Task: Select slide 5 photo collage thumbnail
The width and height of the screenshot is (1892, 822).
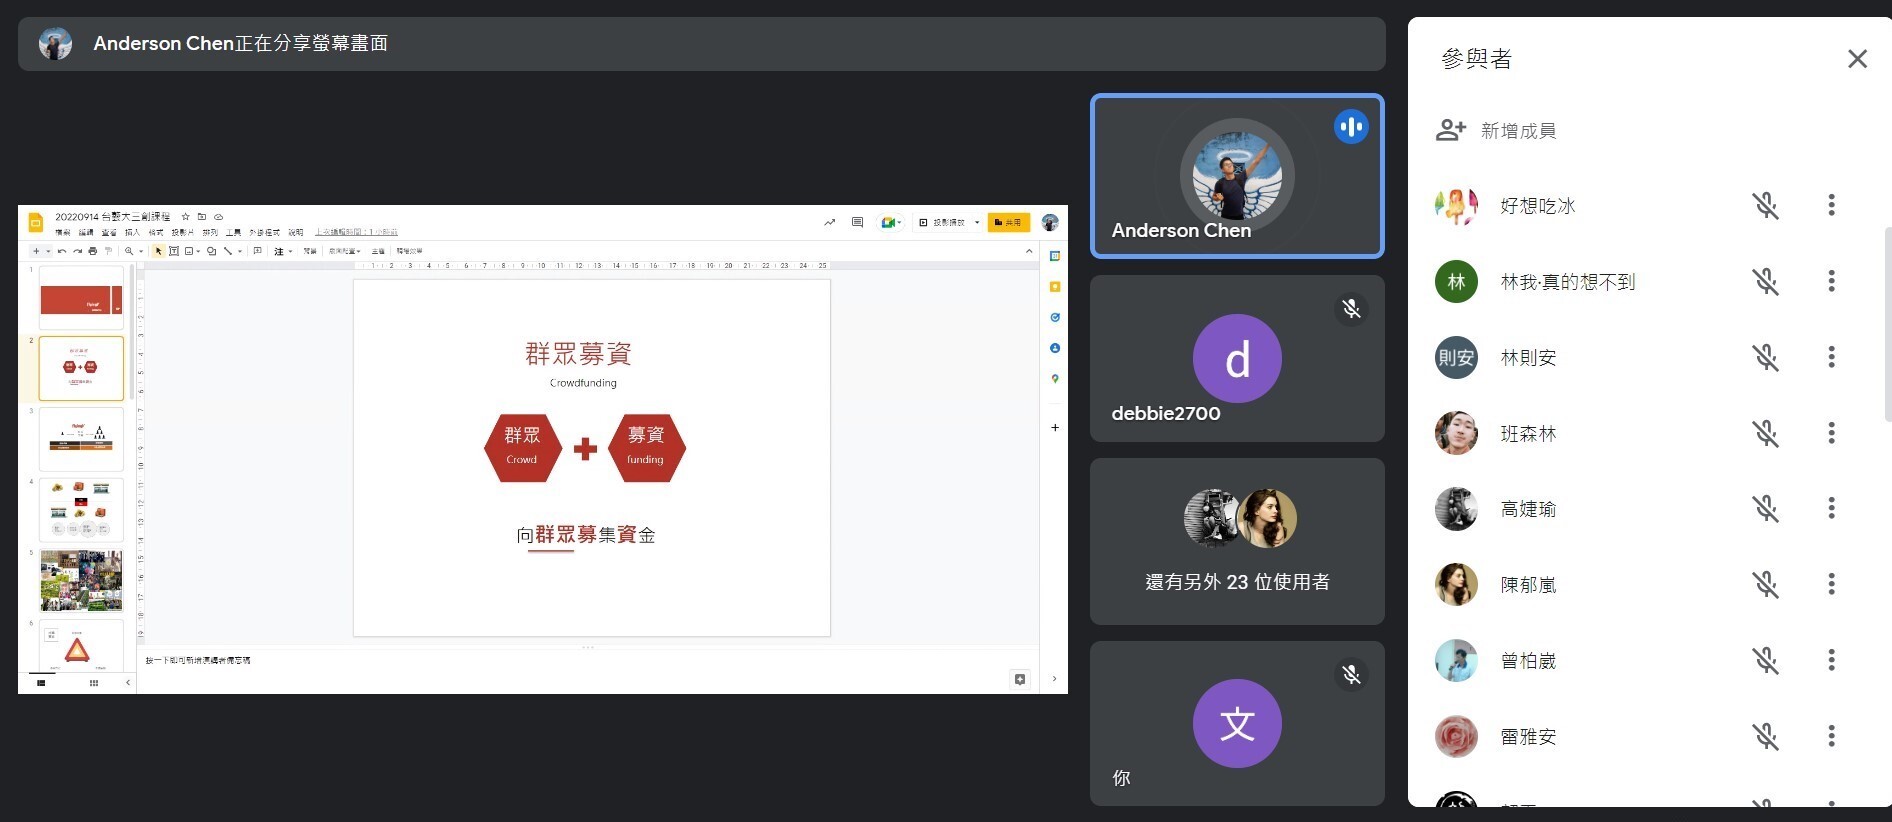Action: tap(81, 580)
